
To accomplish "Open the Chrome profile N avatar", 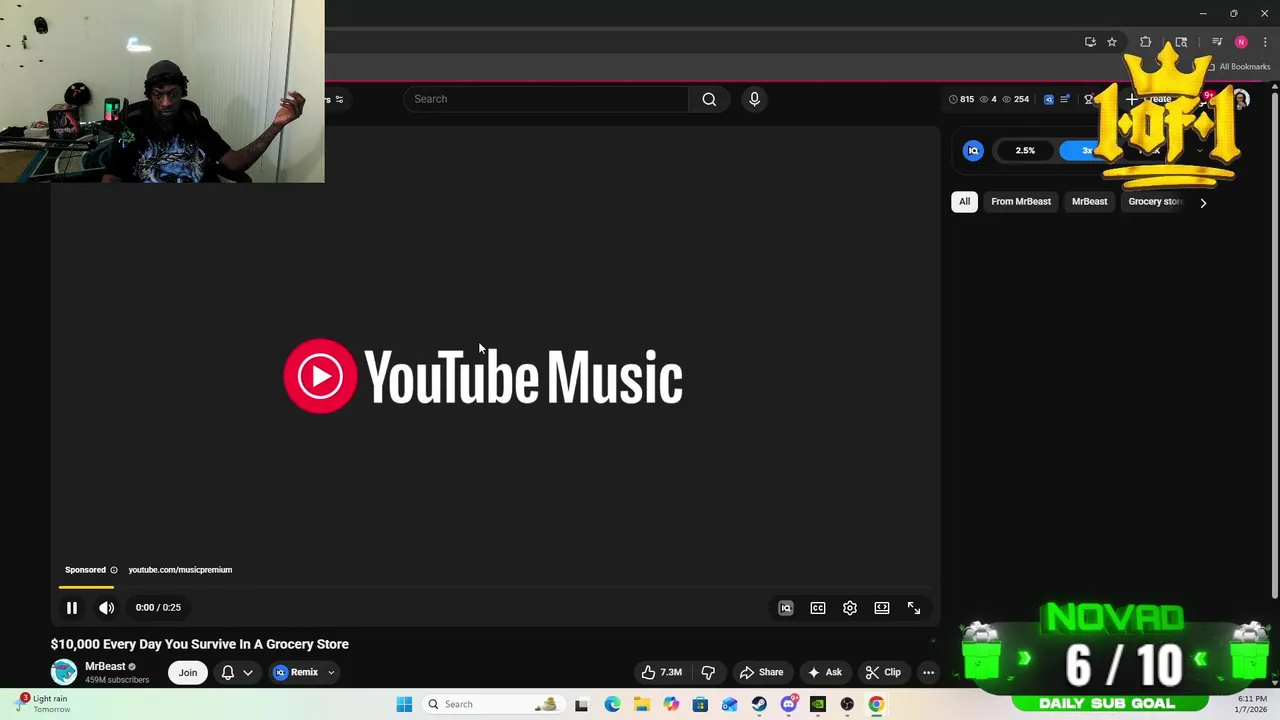I will tap(1241, 42).
